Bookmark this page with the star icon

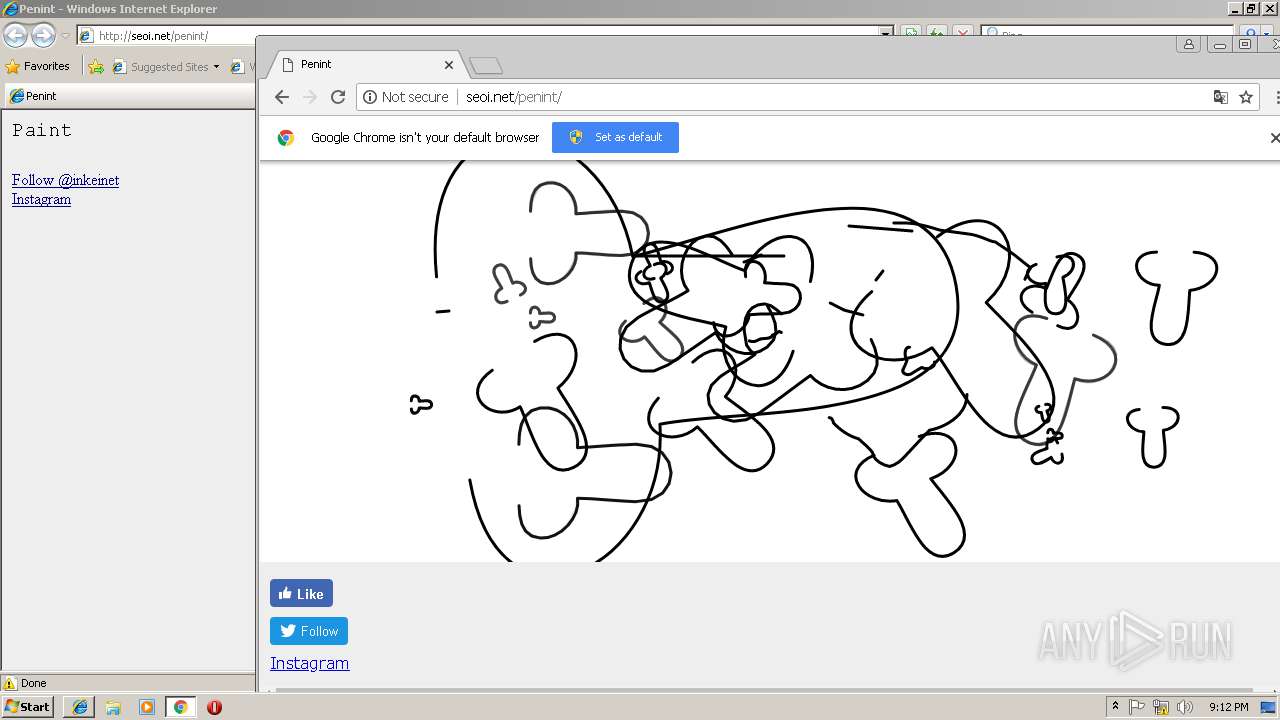[x=1246, y=97]
